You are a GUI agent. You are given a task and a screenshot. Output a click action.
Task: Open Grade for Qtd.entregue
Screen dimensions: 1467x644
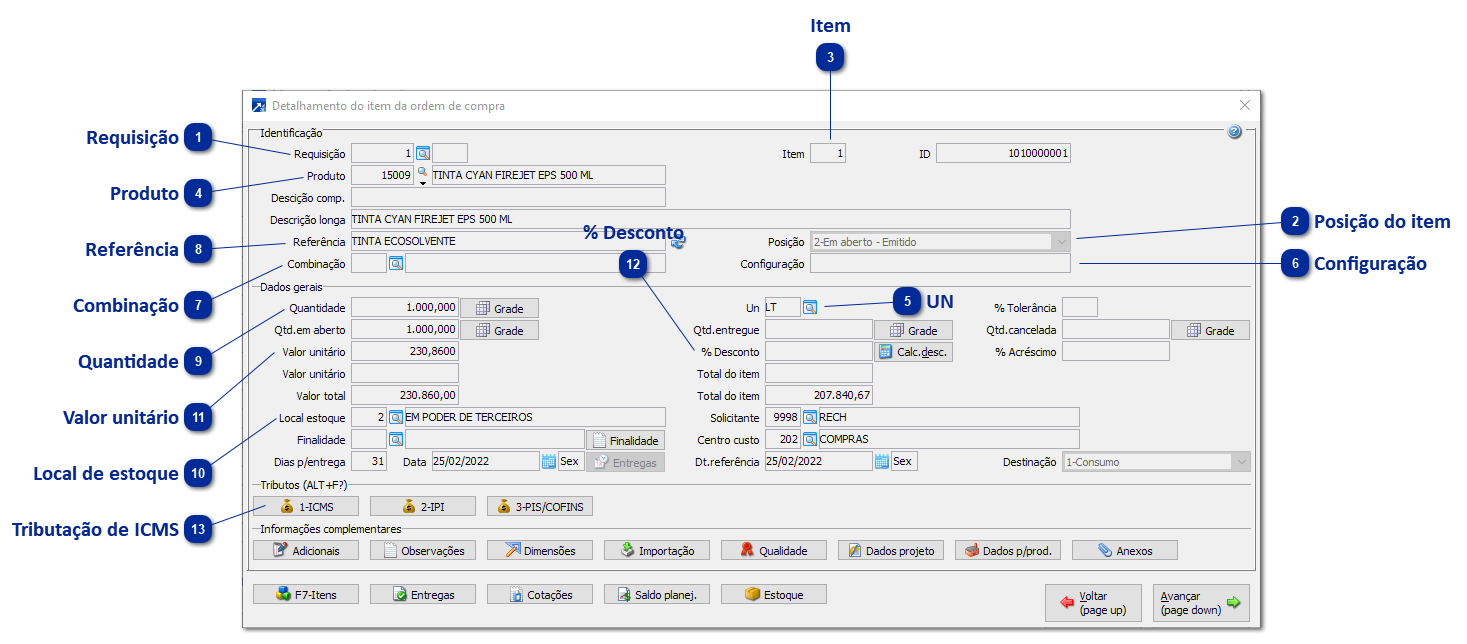point(913,330)
